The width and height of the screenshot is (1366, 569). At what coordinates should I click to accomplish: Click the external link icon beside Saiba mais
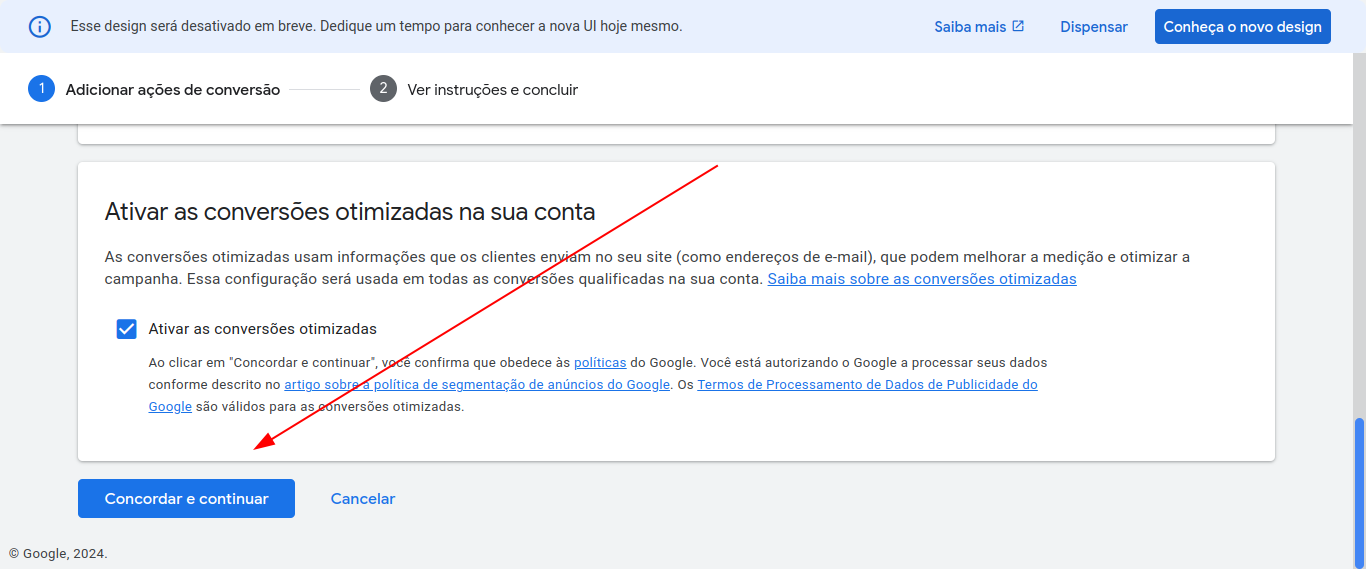coord(1018,26)
